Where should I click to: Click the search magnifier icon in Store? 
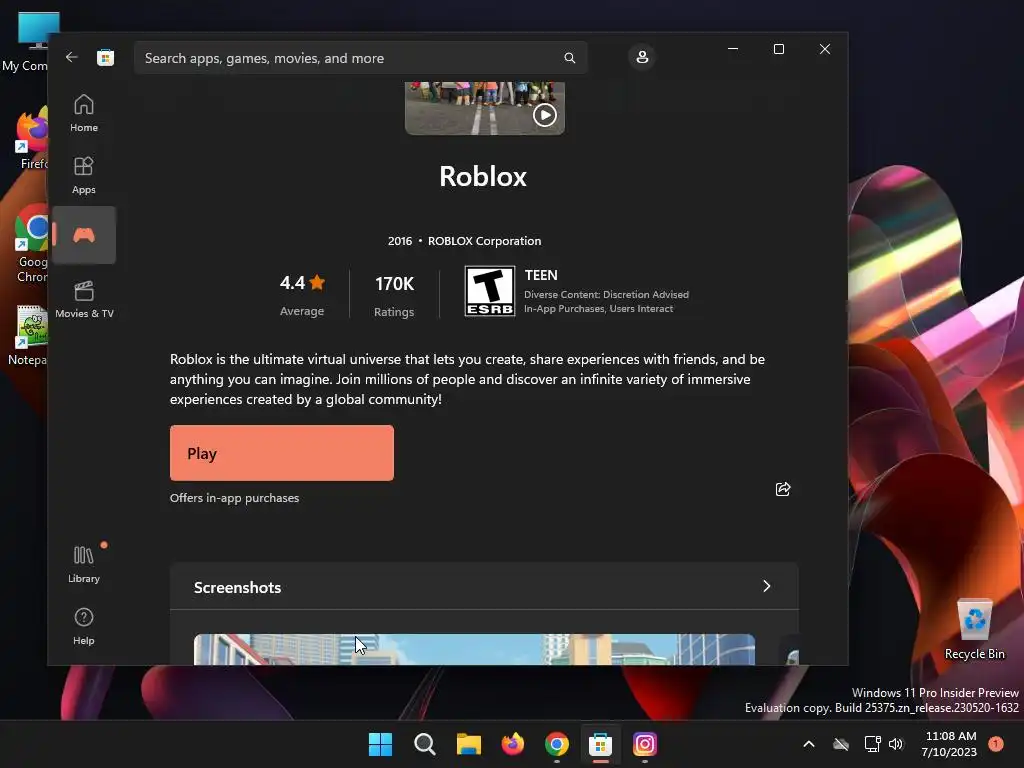(569, 58)
